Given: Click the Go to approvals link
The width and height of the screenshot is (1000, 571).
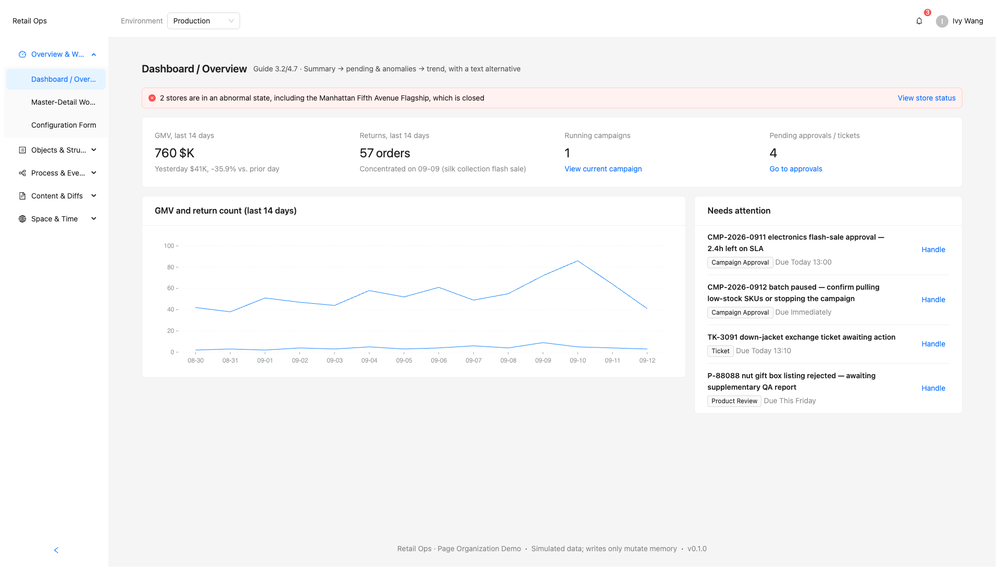Looking at the screenshot, I should coord(795,169).
